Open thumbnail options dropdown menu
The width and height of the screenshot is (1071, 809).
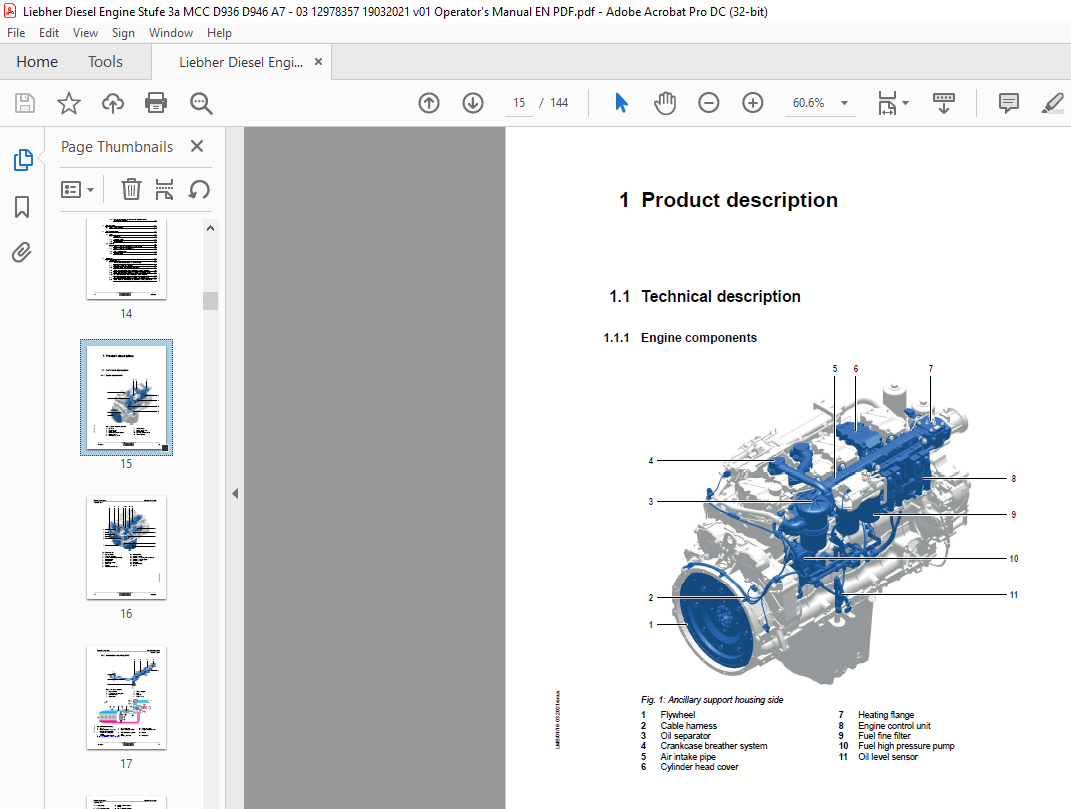point(77,189)
